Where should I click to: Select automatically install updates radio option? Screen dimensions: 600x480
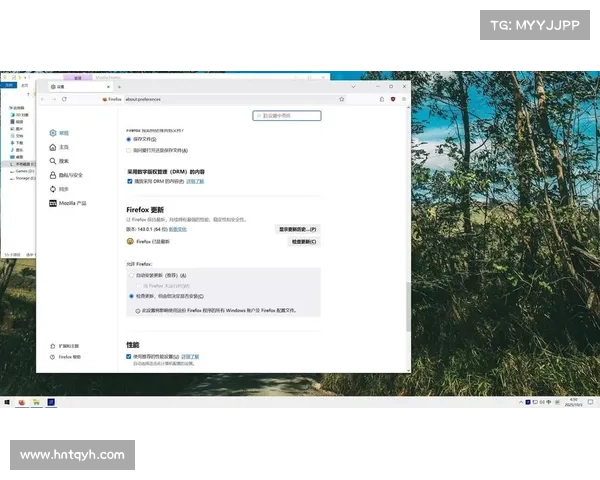131,275
